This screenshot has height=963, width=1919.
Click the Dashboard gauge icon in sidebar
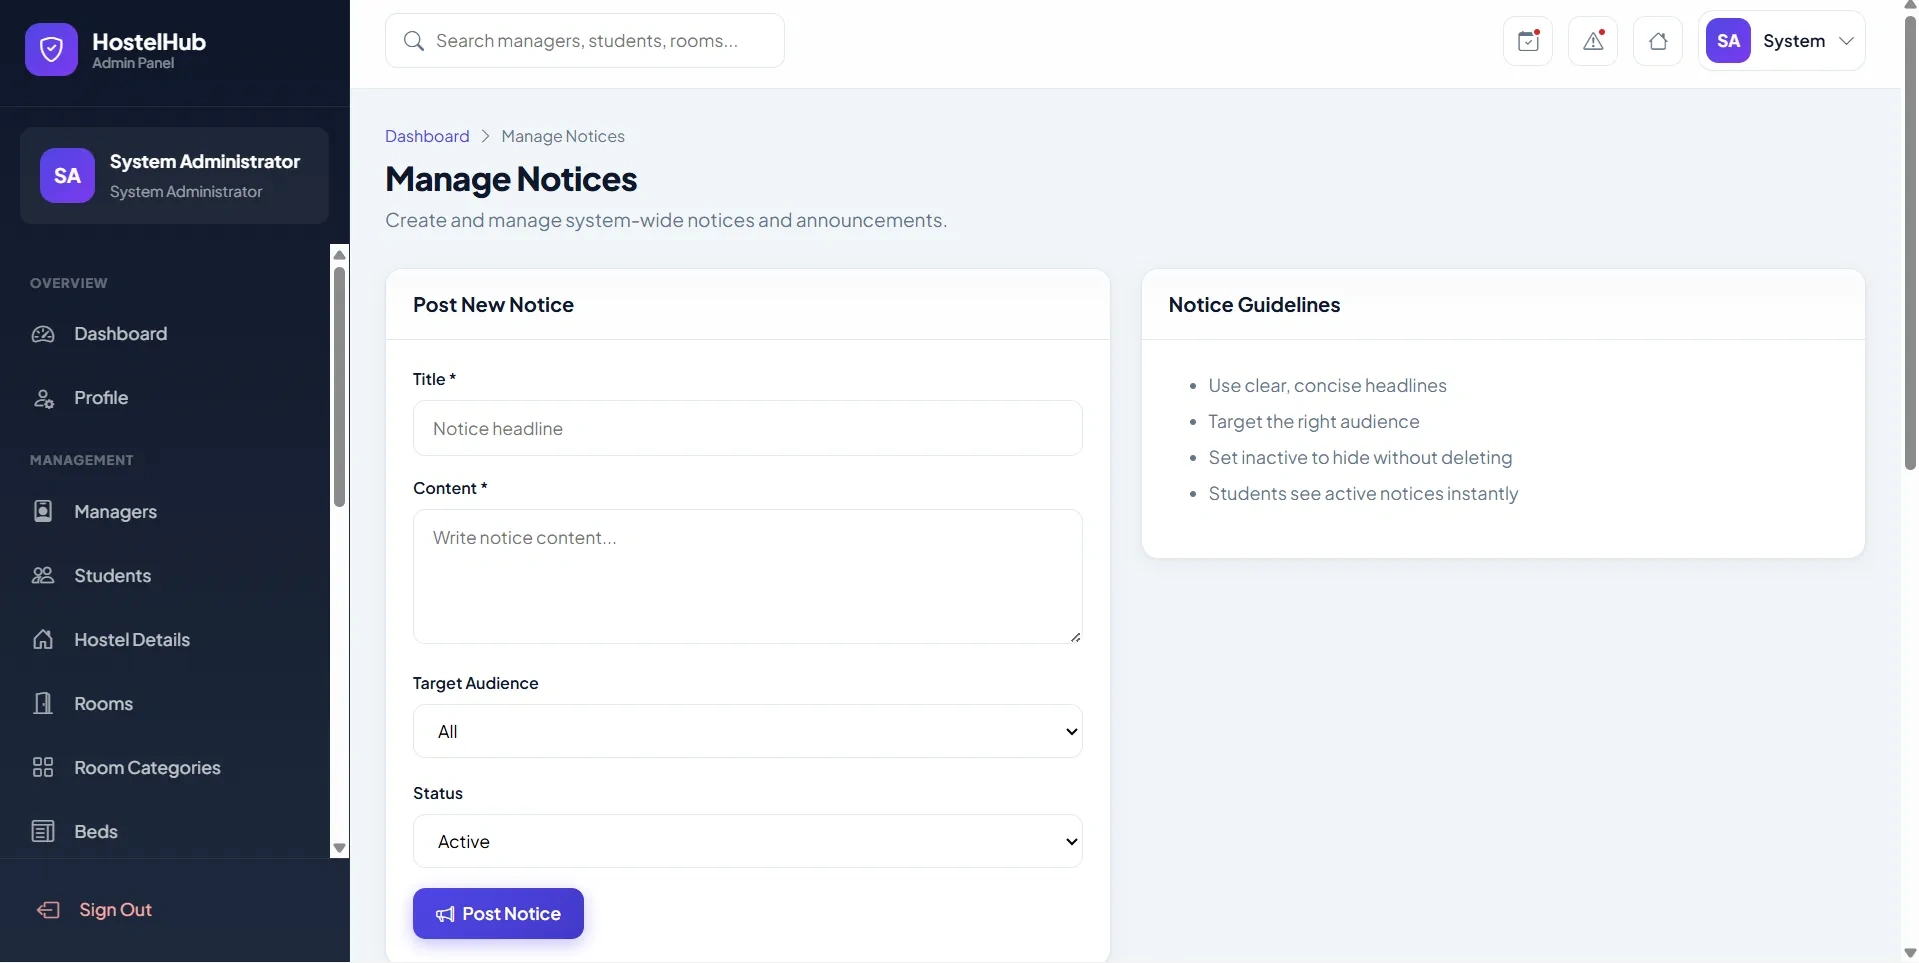click(x=43, y=334)
